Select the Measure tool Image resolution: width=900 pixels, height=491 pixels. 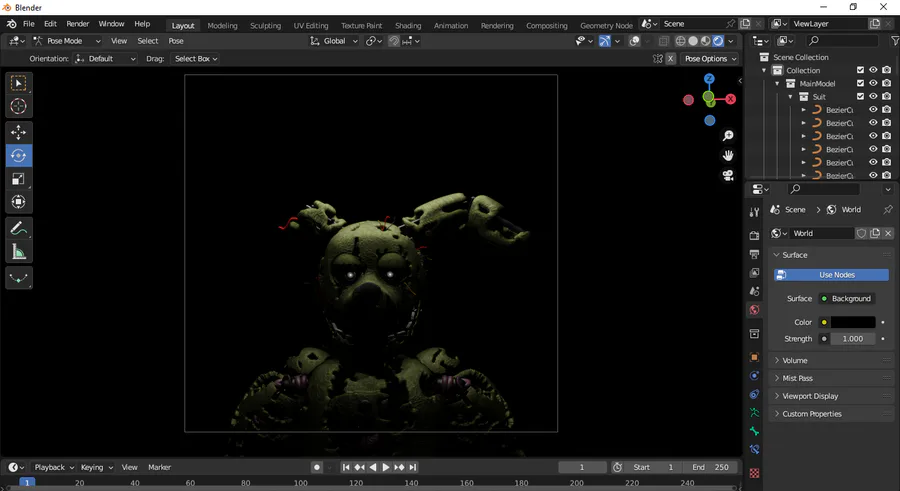[x=18, y=252]
